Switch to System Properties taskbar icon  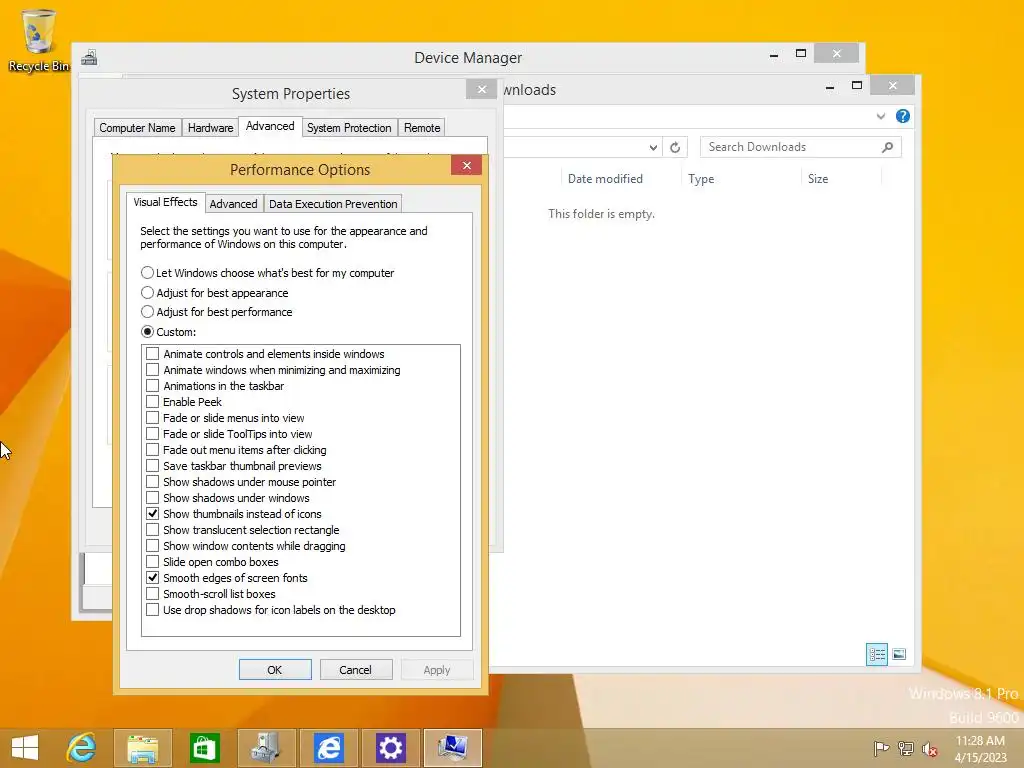453,748
